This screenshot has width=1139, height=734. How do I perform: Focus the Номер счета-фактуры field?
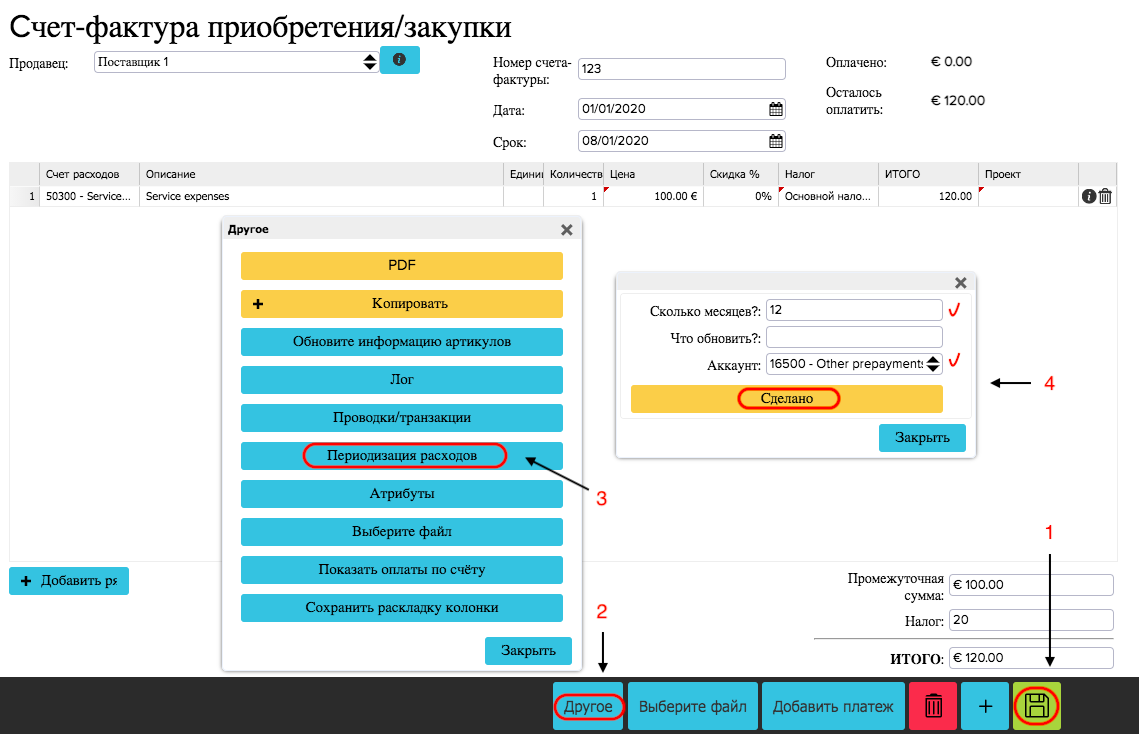coord(681,69)
